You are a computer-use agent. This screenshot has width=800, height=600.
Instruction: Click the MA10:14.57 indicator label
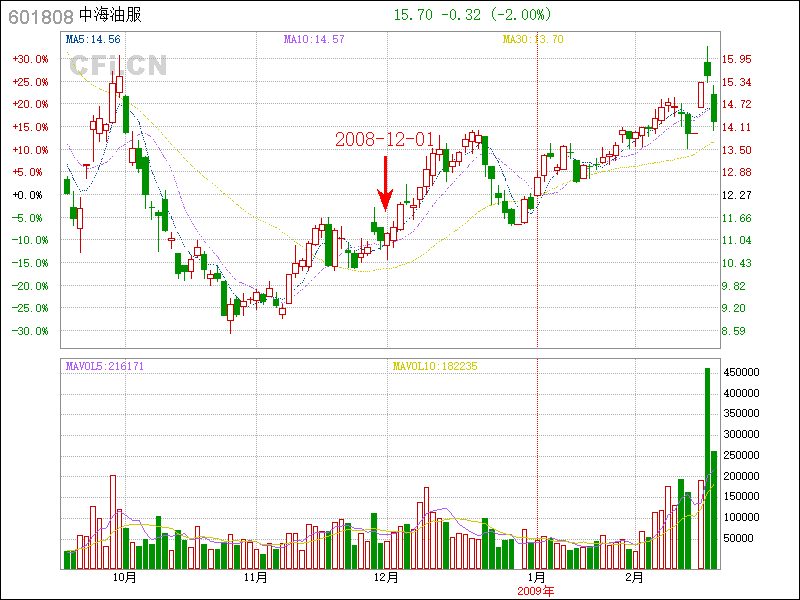(x=314, y=39)
